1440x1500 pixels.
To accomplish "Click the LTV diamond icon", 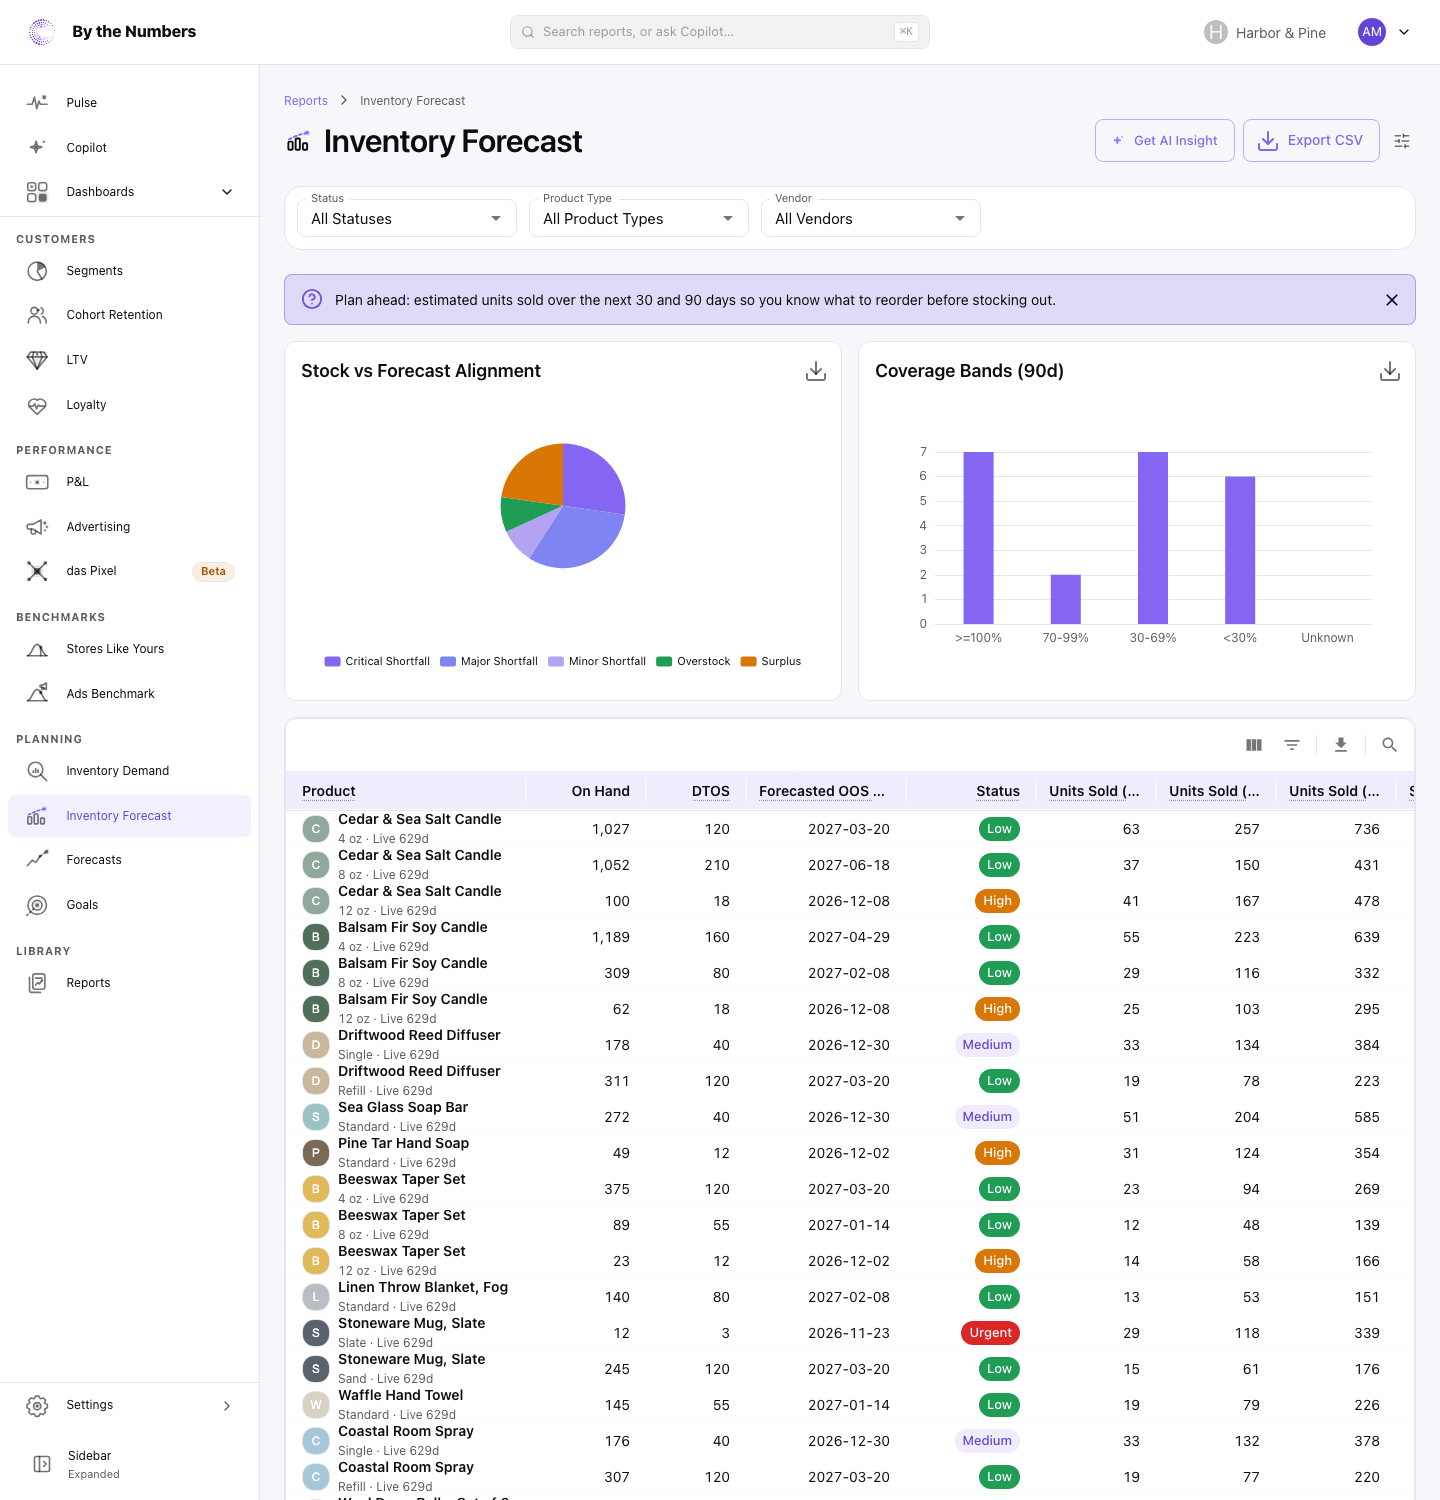I will pyautogui.click(x=37, y=360).
